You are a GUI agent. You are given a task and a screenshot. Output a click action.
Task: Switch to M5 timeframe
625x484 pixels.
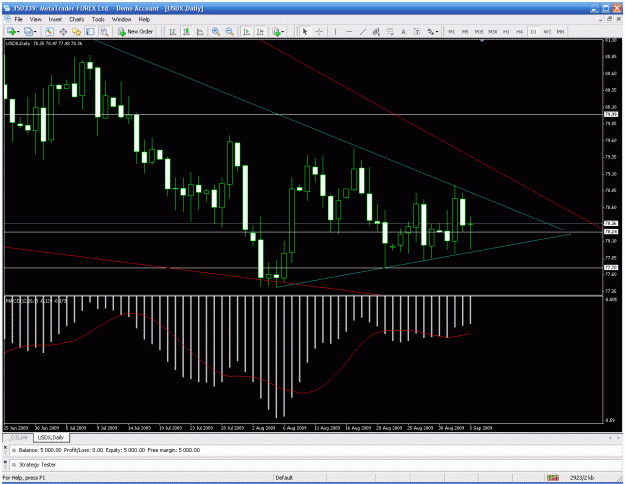point(465,31)
